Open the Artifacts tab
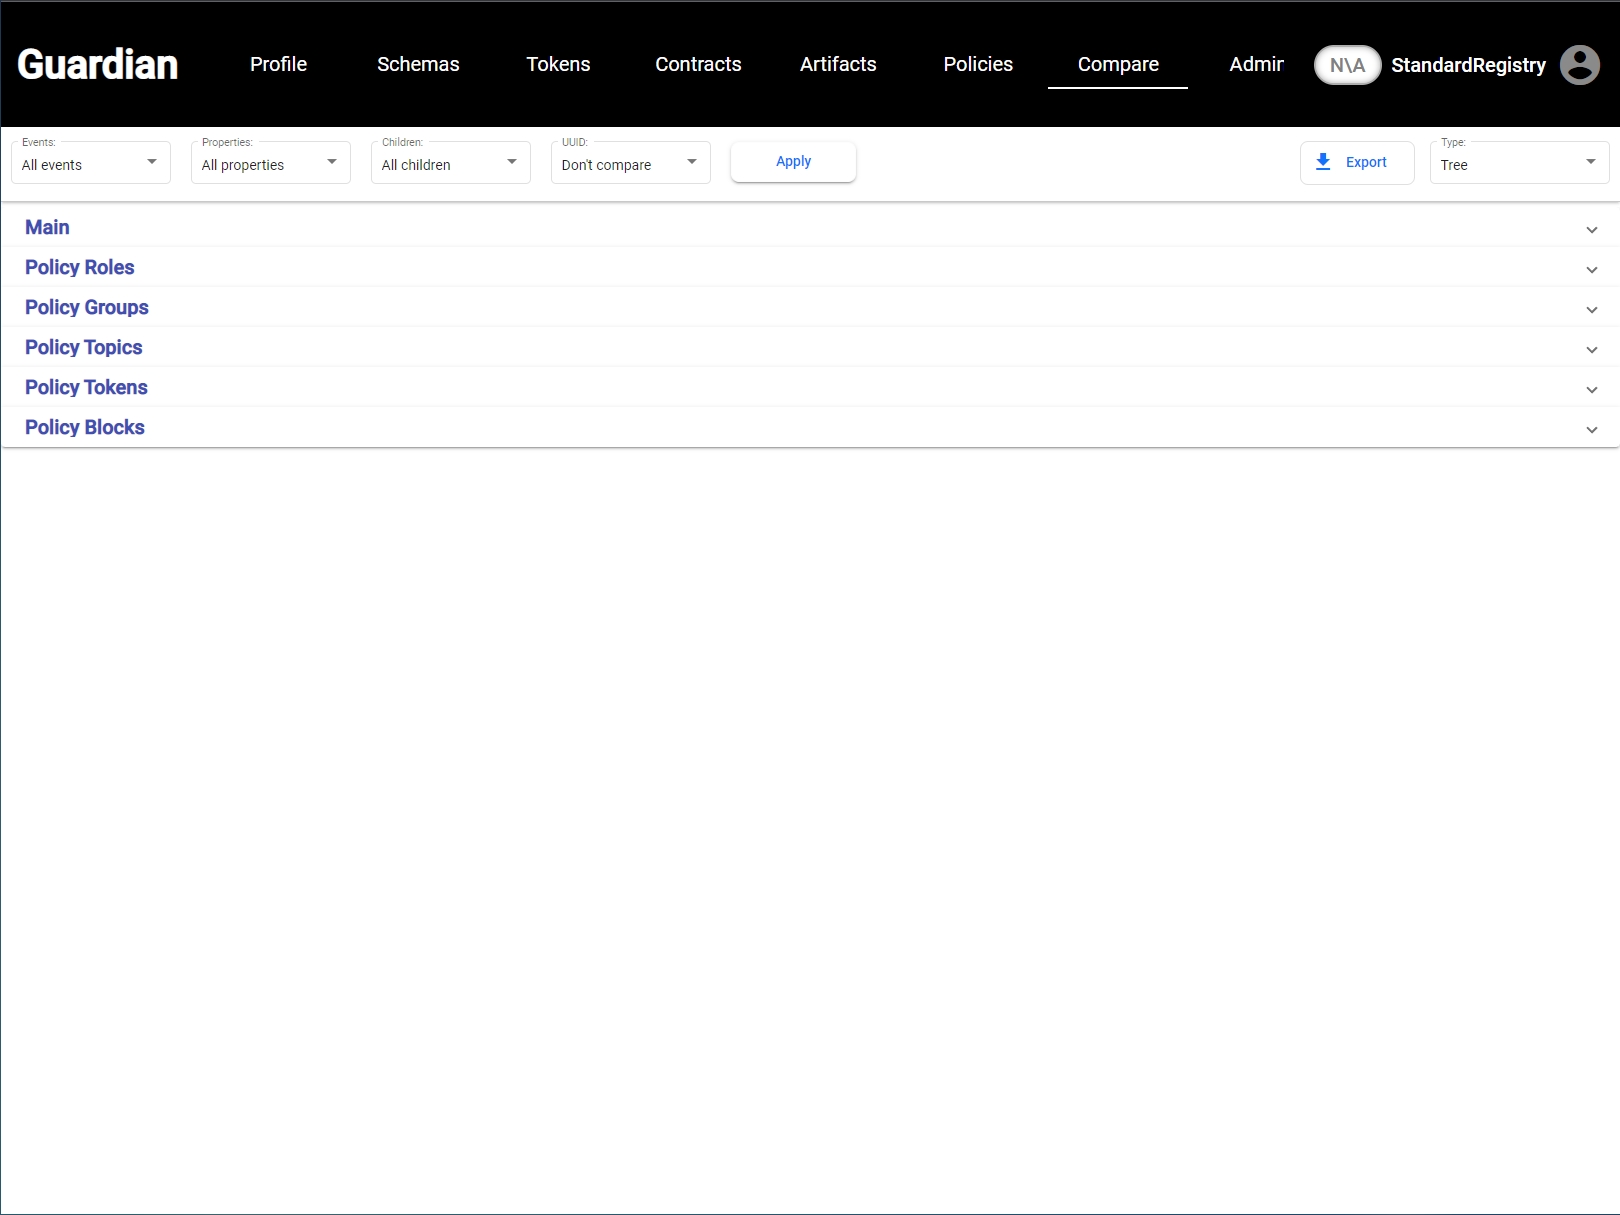1620x1215 pixels. [x=838, y=65]
